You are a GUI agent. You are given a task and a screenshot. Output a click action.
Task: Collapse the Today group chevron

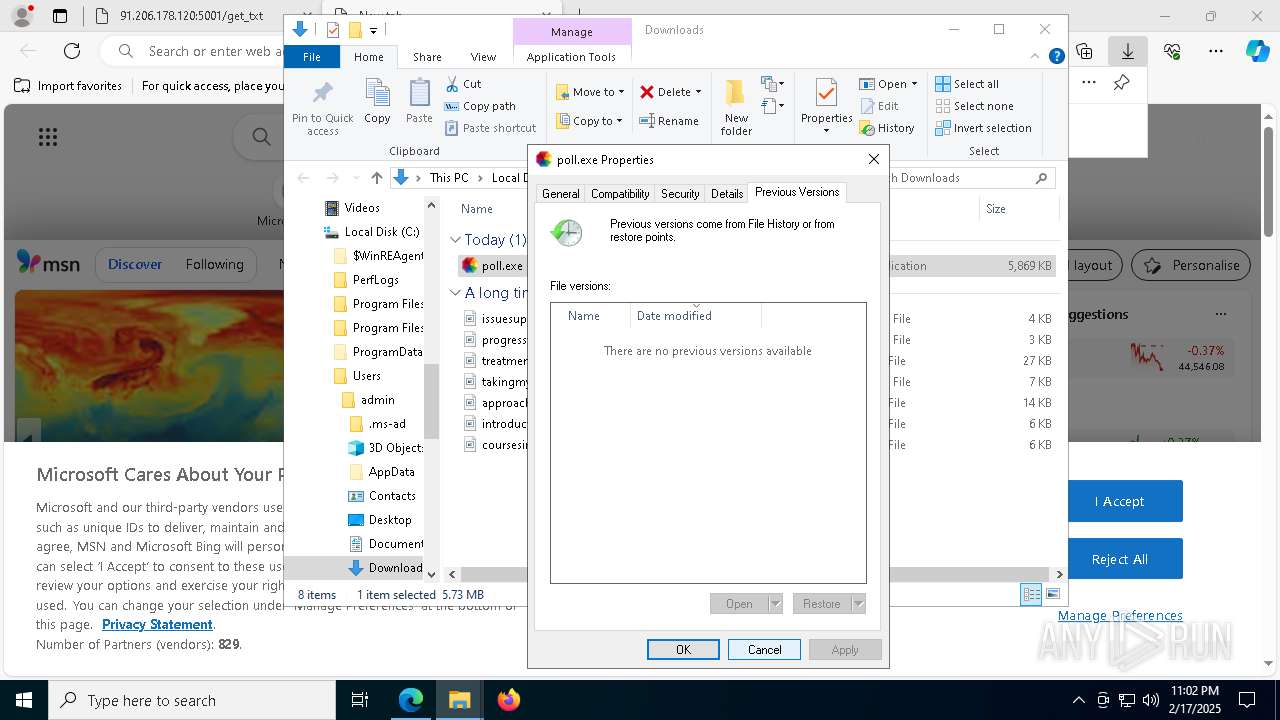455,240
